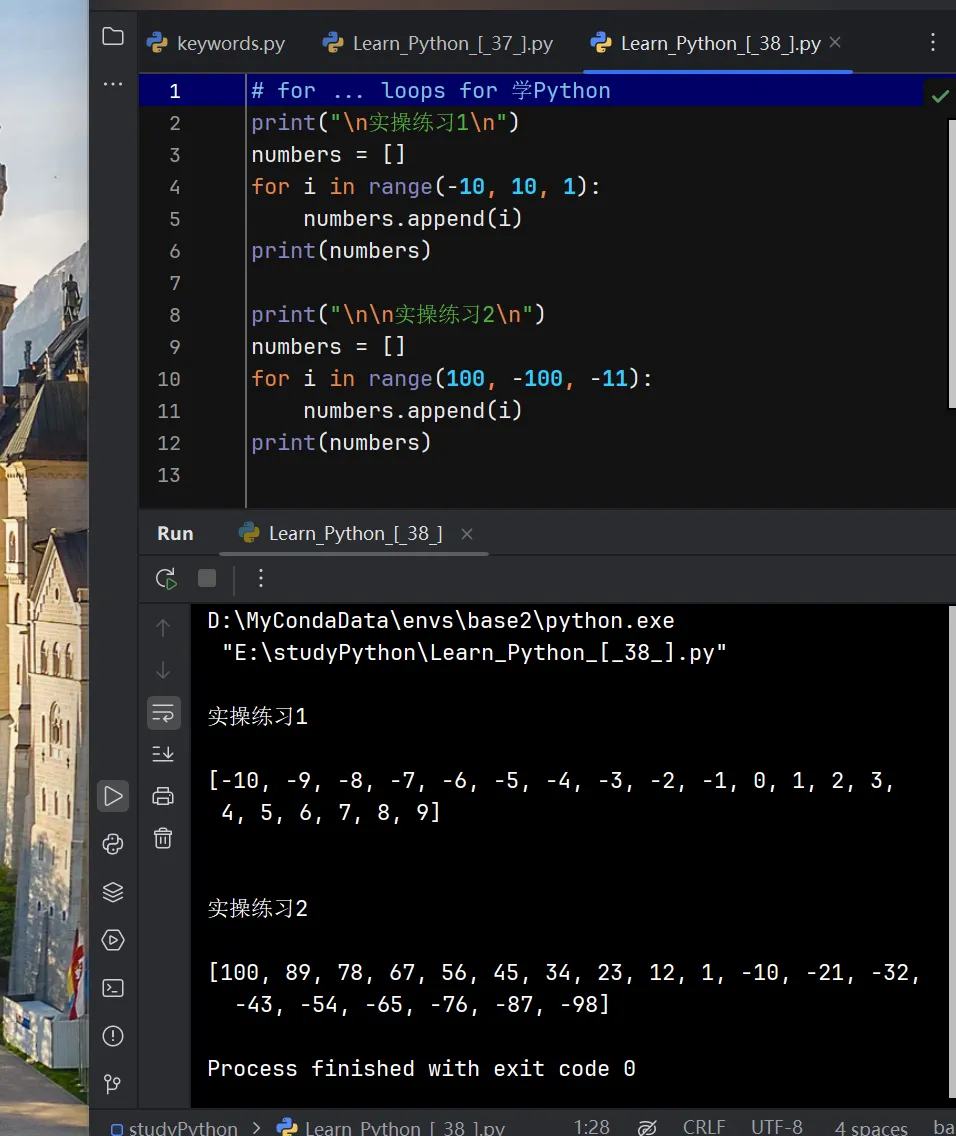Place cursor on 'print(numbers)' line 6
Viewport: 956px width, 1136px height.
pos(341,251)
